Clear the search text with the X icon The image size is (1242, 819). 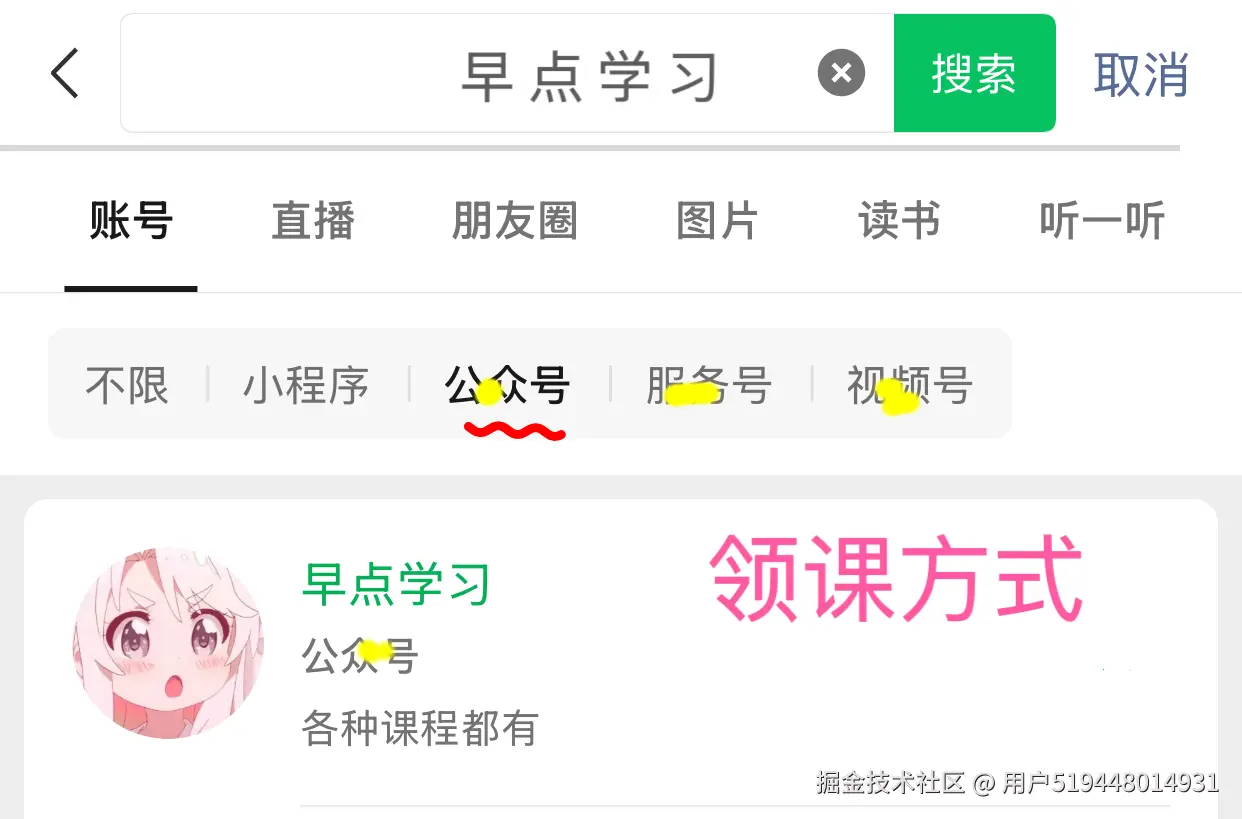tap(841, 73)
